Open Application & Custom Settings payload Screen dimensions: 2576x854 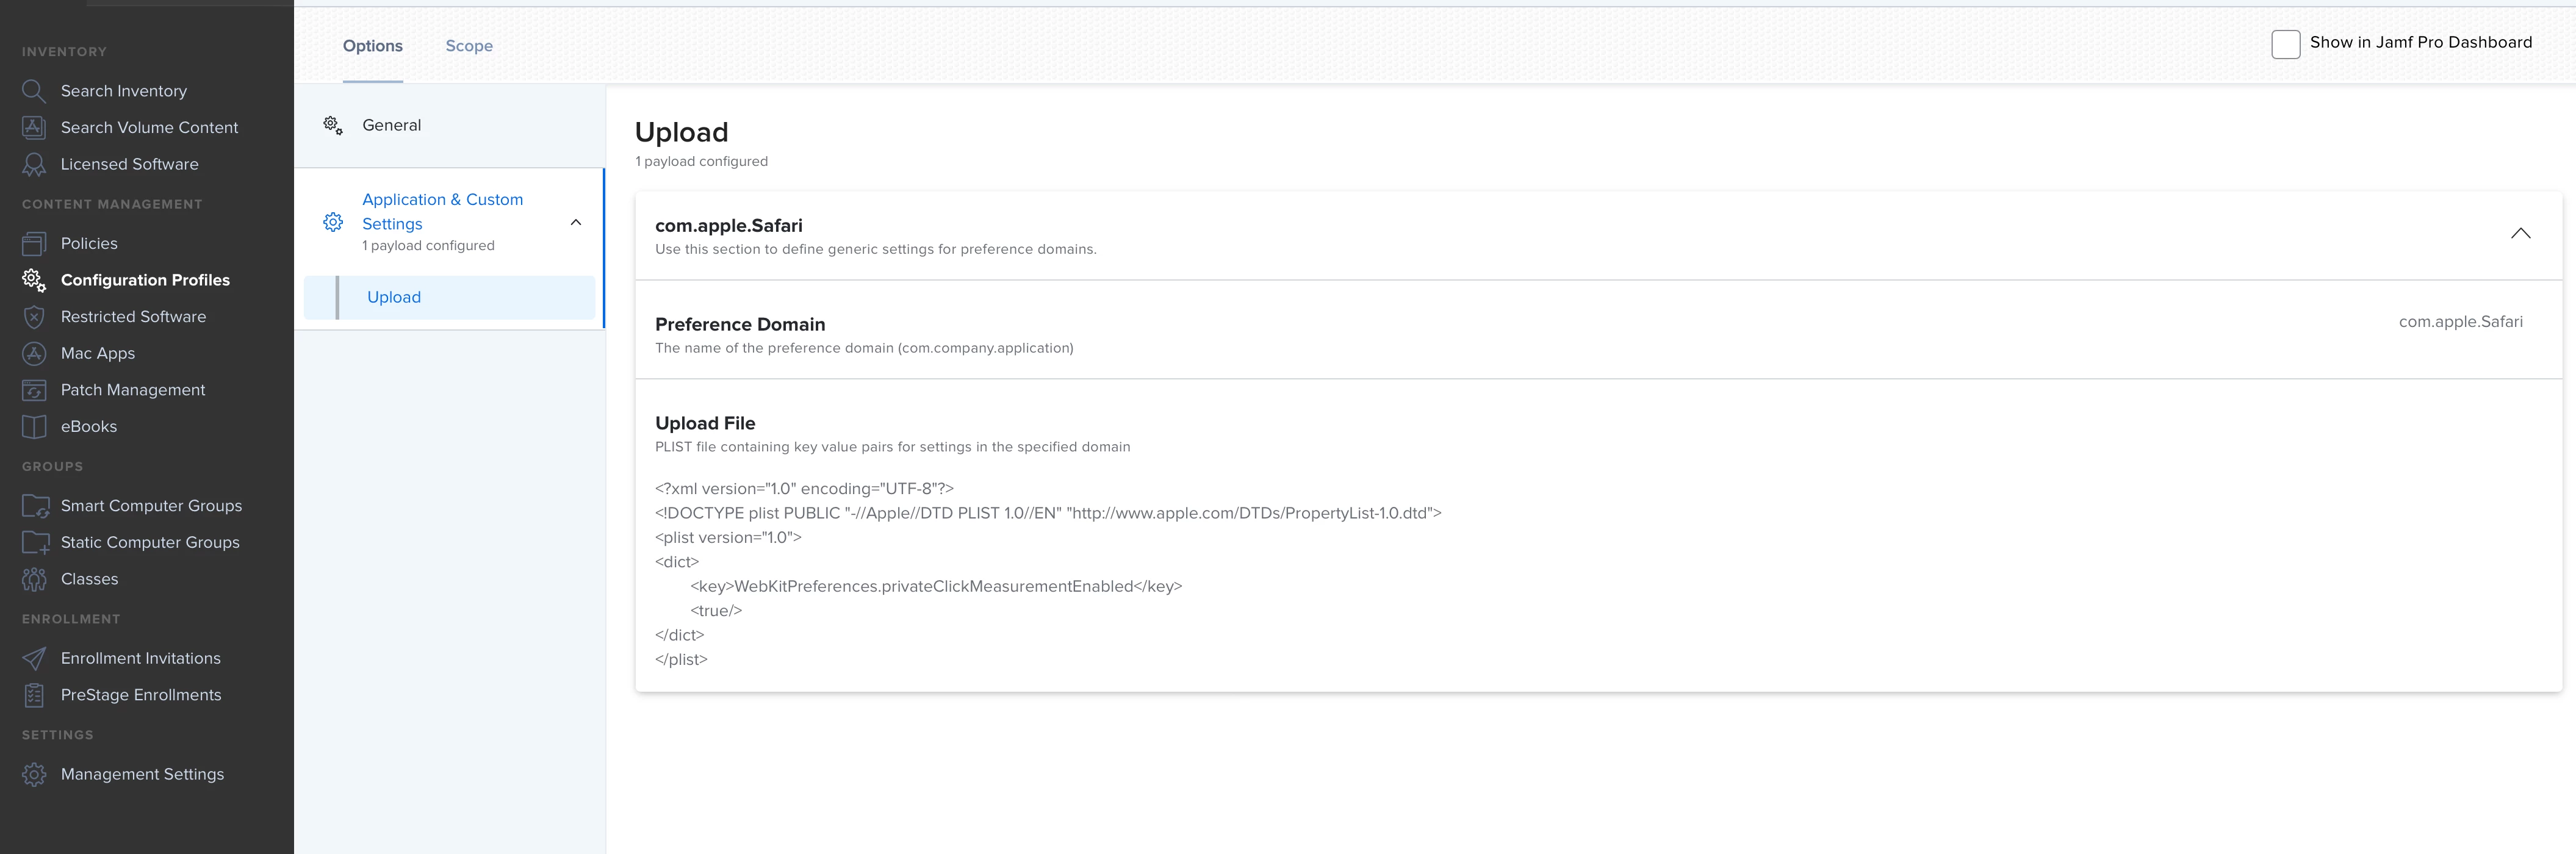coord(449,222)
